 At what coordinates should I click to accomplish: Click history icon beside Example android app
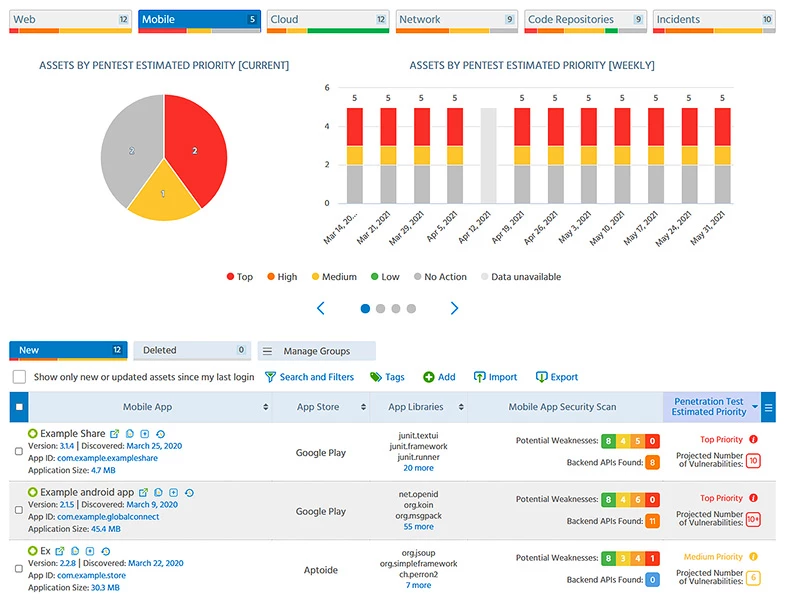click(189, 493)
